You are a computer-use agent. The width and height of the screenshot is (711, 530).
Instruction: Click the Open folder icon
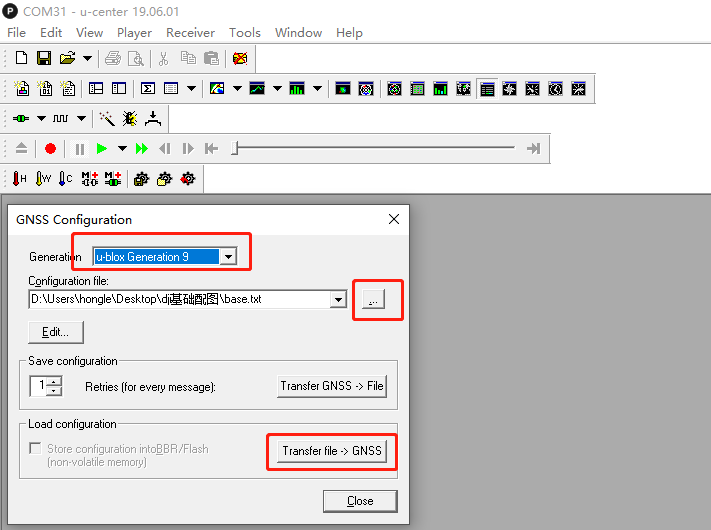67,58
